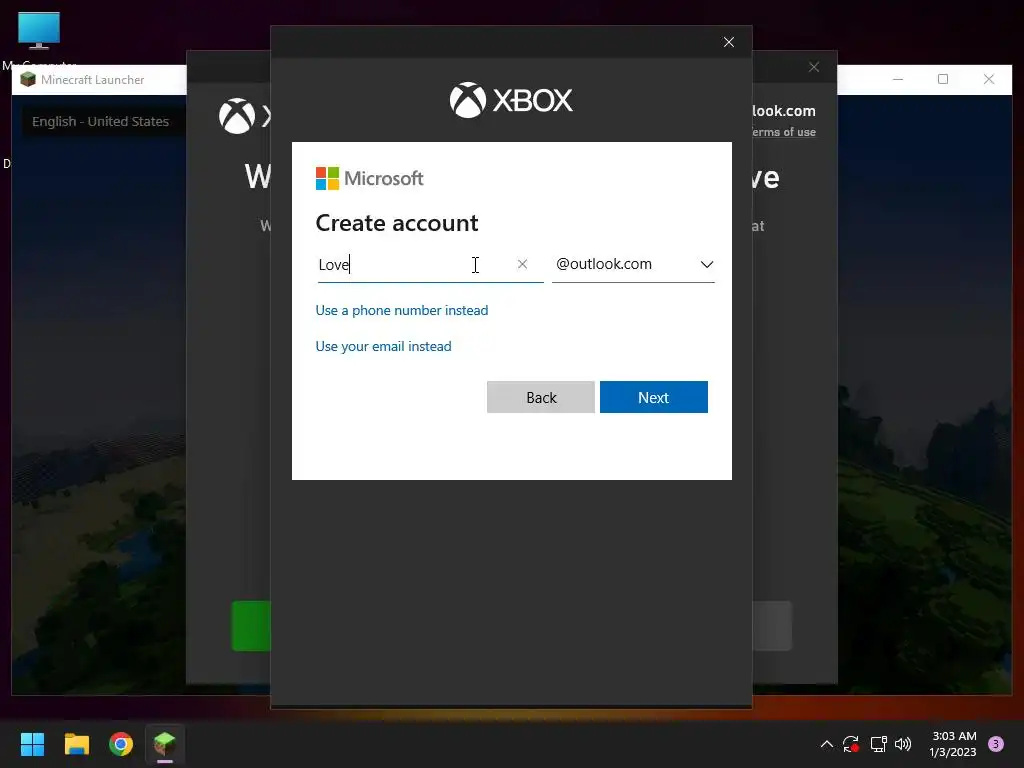Click the Minecraft Launcher title bar icon
The width and height of the screenshot is (1024, 768).
(28, 80)
